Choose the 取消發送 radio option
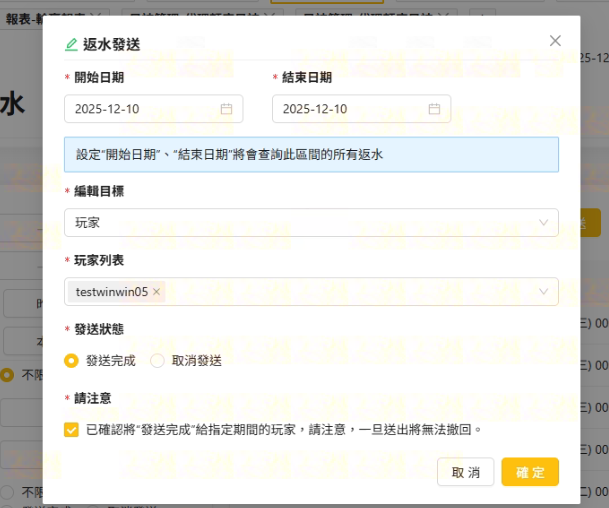The height and width of the screenshot is (508, 609). point(157,360)
